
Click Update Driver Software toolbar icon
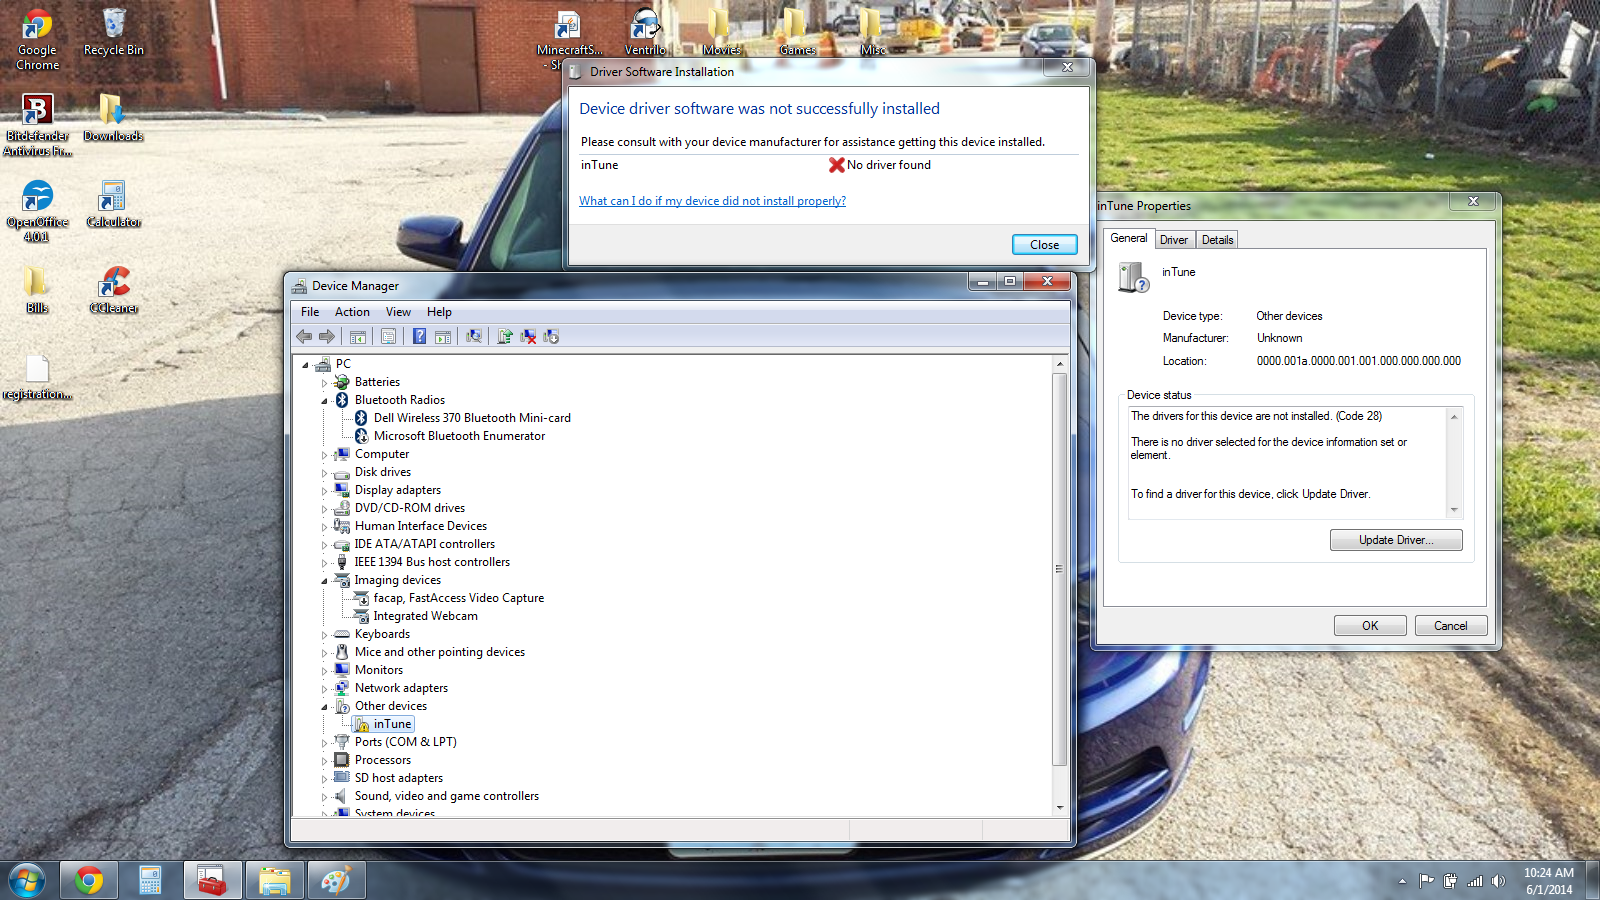point(505,337)
